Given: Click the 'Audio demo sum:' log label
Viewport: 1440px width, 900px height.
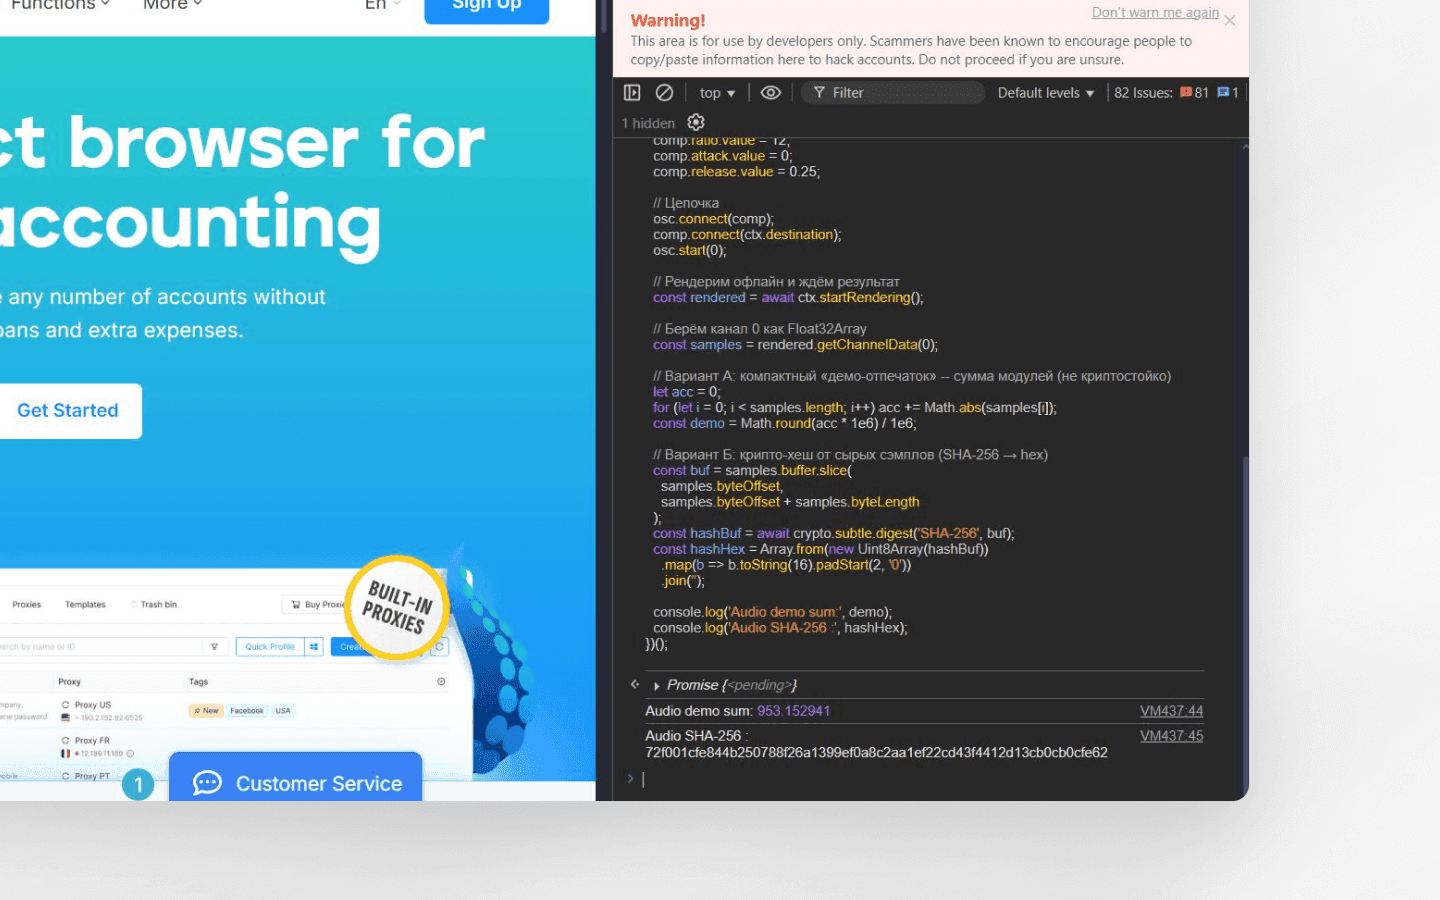Looking at the screenshot, I should click(699, 711).
